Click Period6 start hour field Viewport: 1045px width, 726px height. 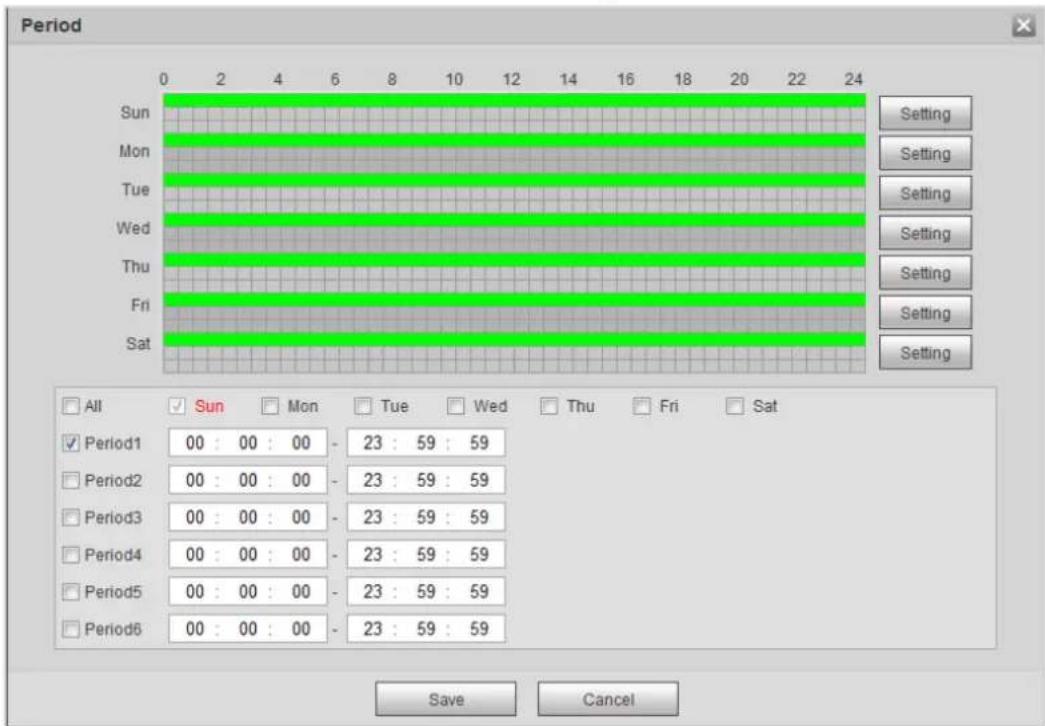[195, 629]
